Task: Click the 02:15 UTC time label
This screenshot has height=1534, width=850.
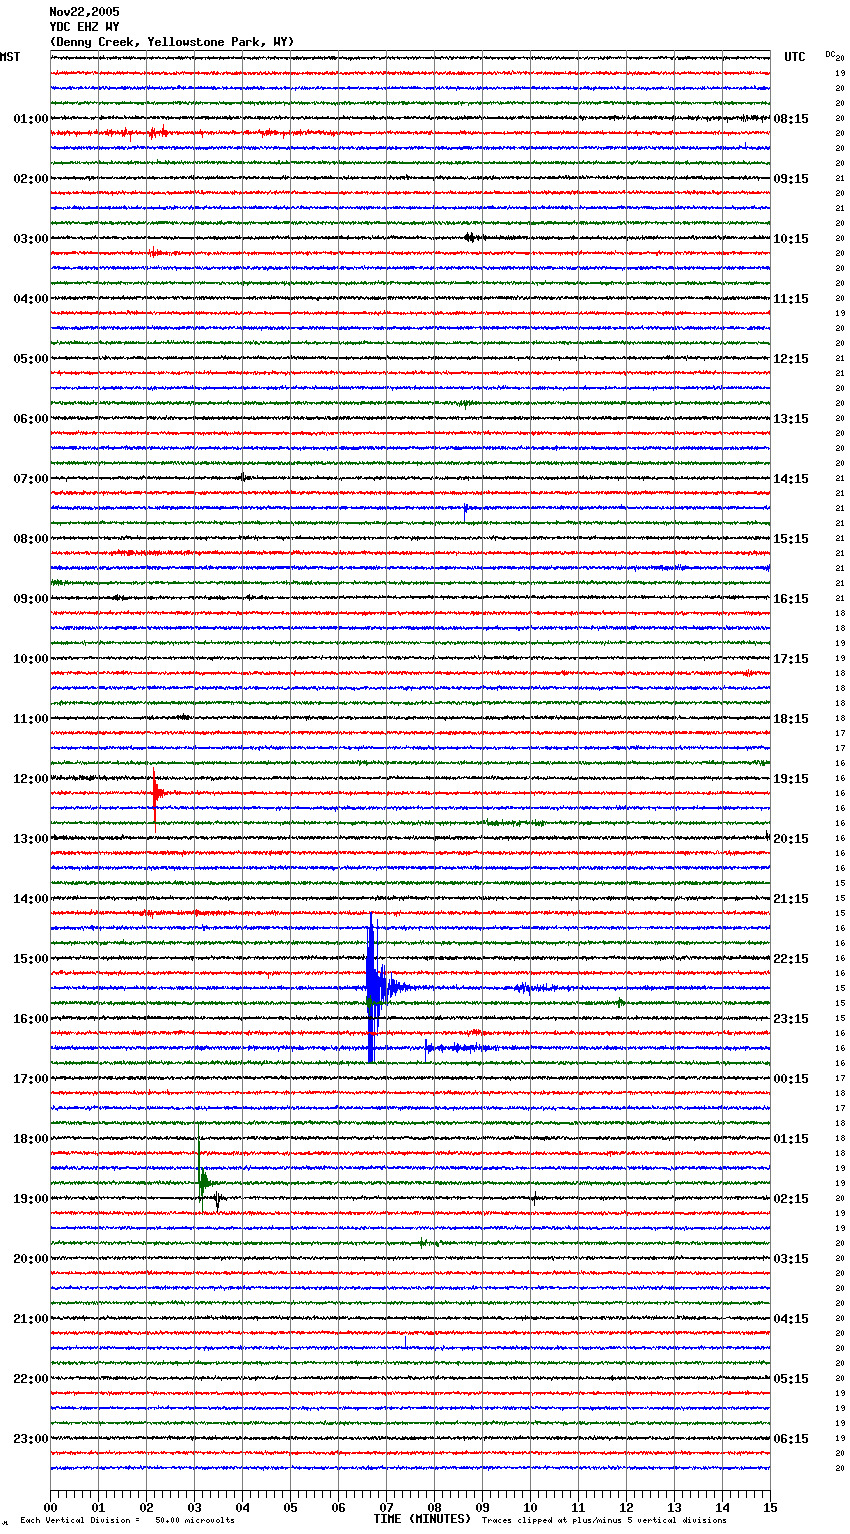Action: tap(791, 1199)
